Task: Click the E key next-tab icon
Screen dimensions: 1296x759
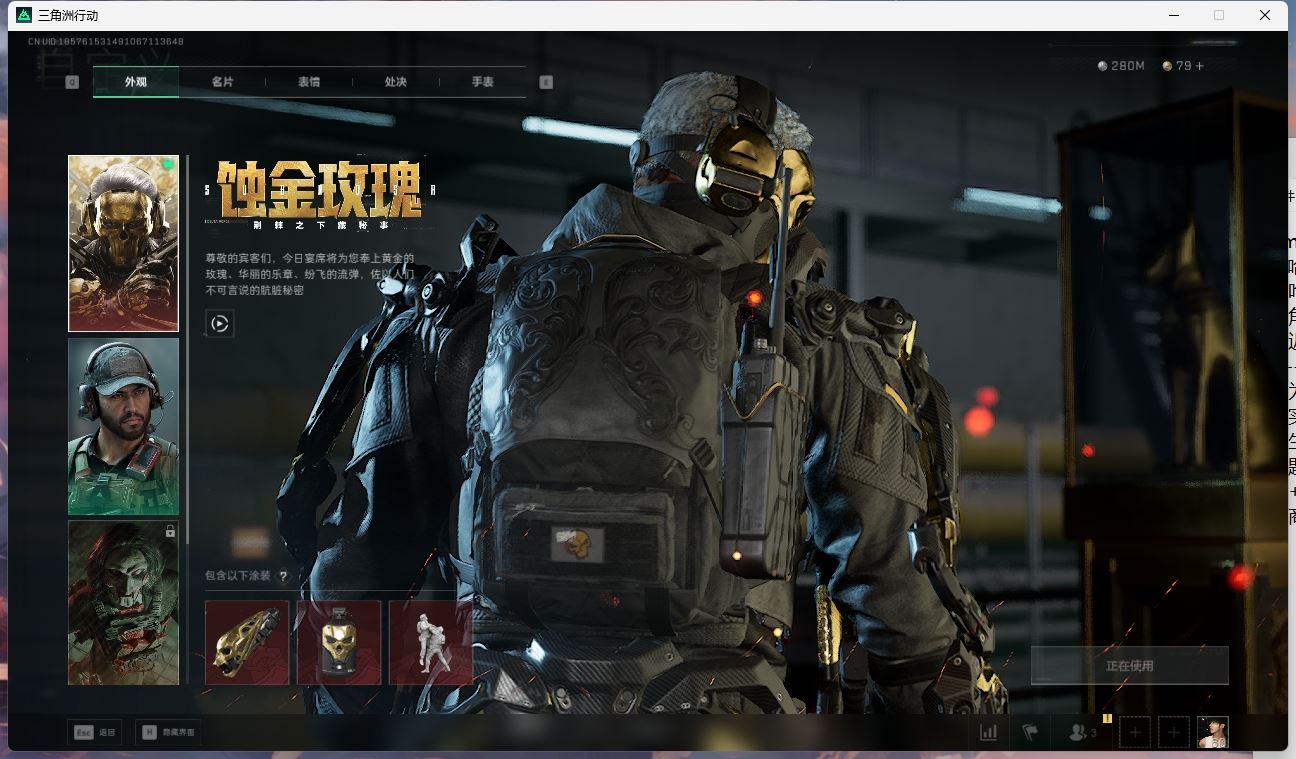Action: (x=546, y=82)
